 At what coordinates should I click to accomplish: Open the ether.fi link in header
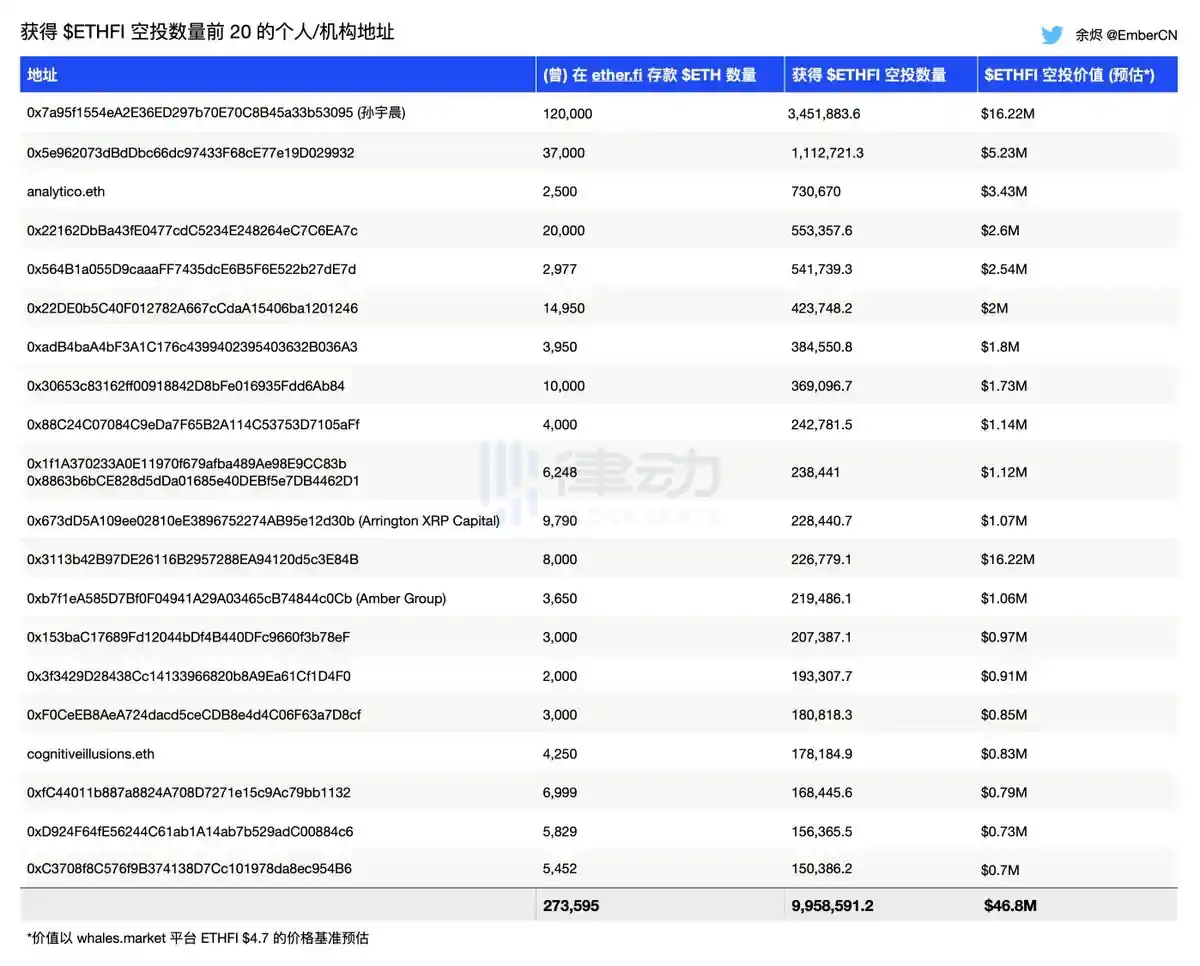[x=617, y=75]
